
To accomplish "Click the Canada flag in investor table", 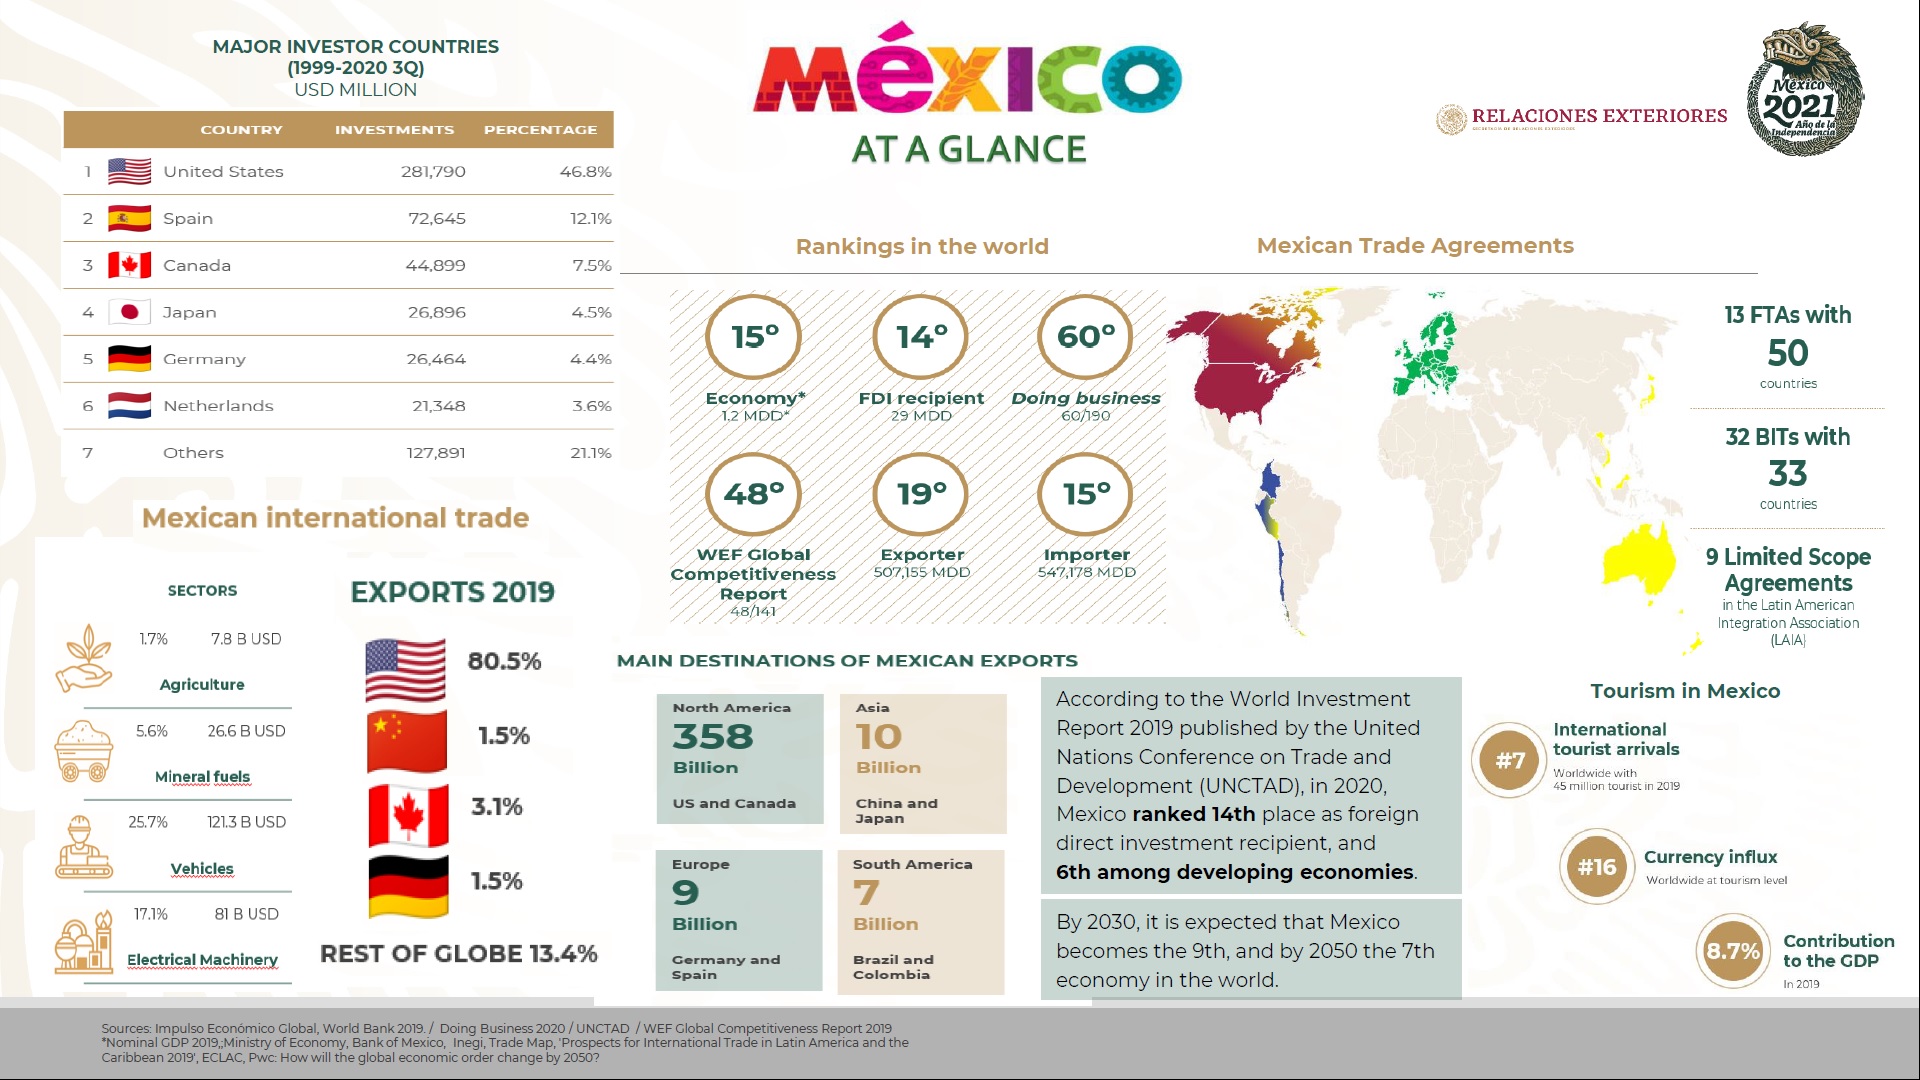I will [x=129, y=265].
